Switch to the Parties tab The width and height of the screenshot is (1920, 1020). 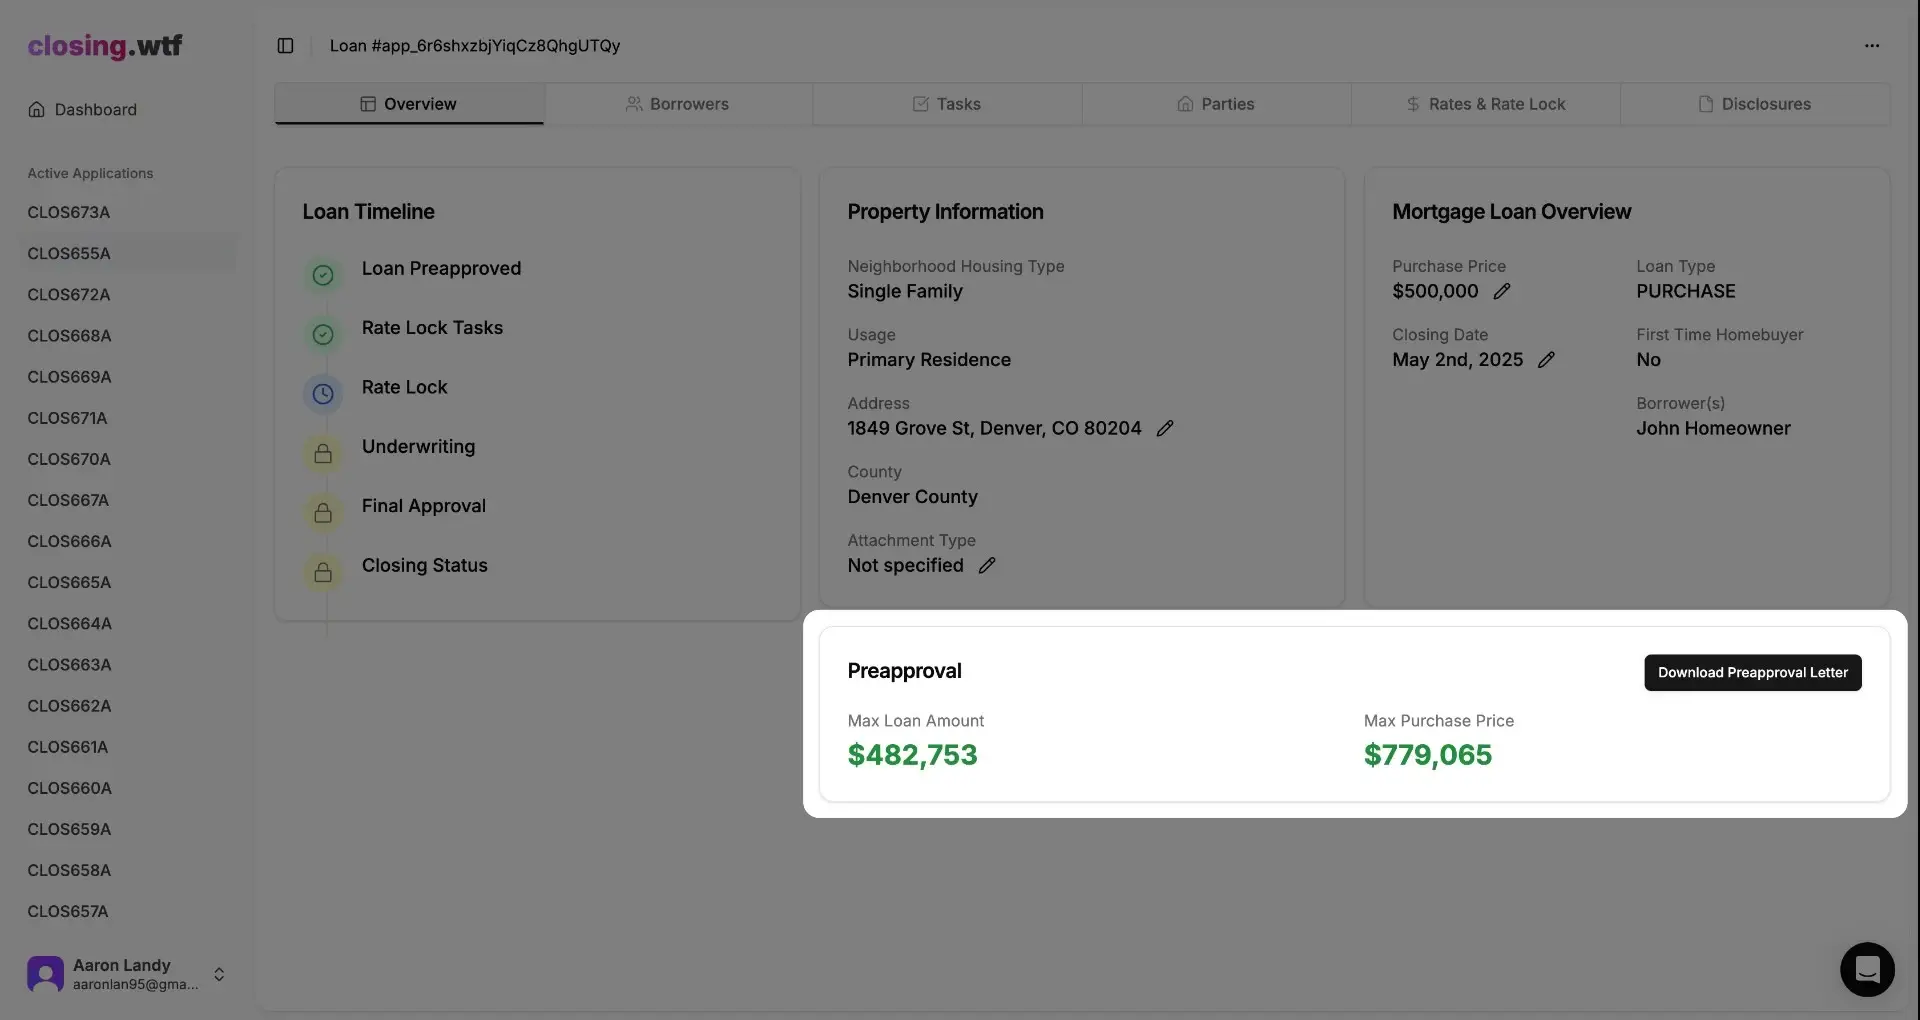tap(1216, 103)
